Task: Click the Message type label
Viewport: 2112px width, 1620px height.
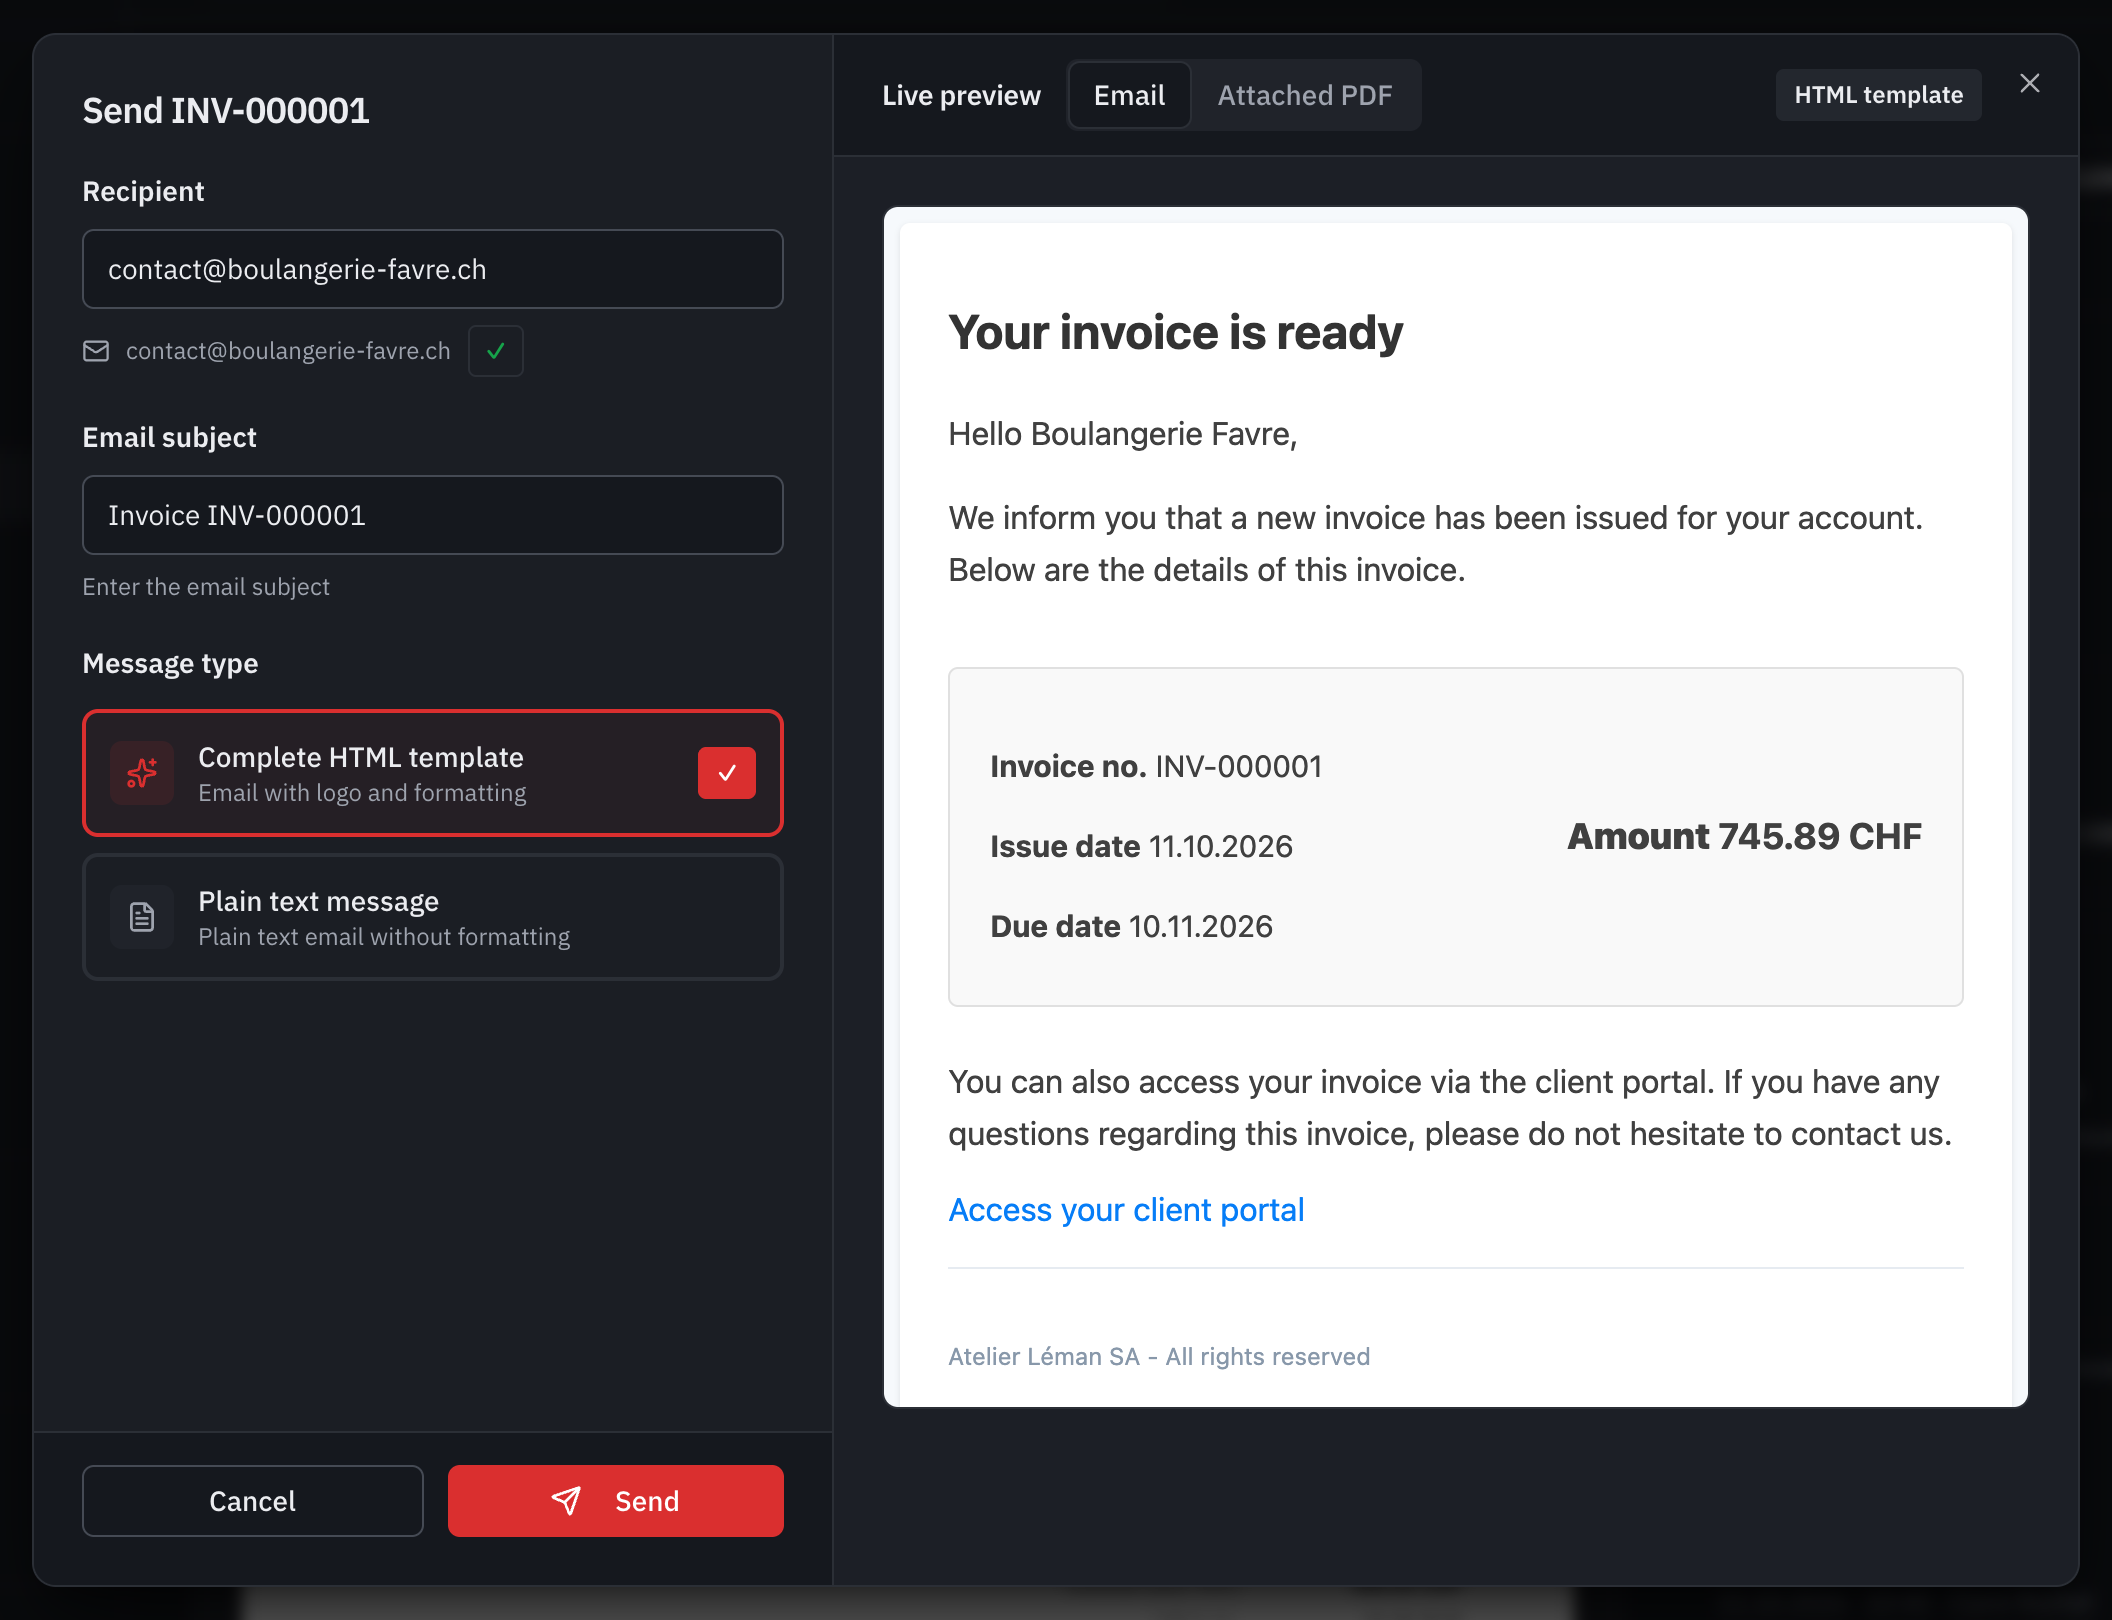Action: tap(170, 664)
